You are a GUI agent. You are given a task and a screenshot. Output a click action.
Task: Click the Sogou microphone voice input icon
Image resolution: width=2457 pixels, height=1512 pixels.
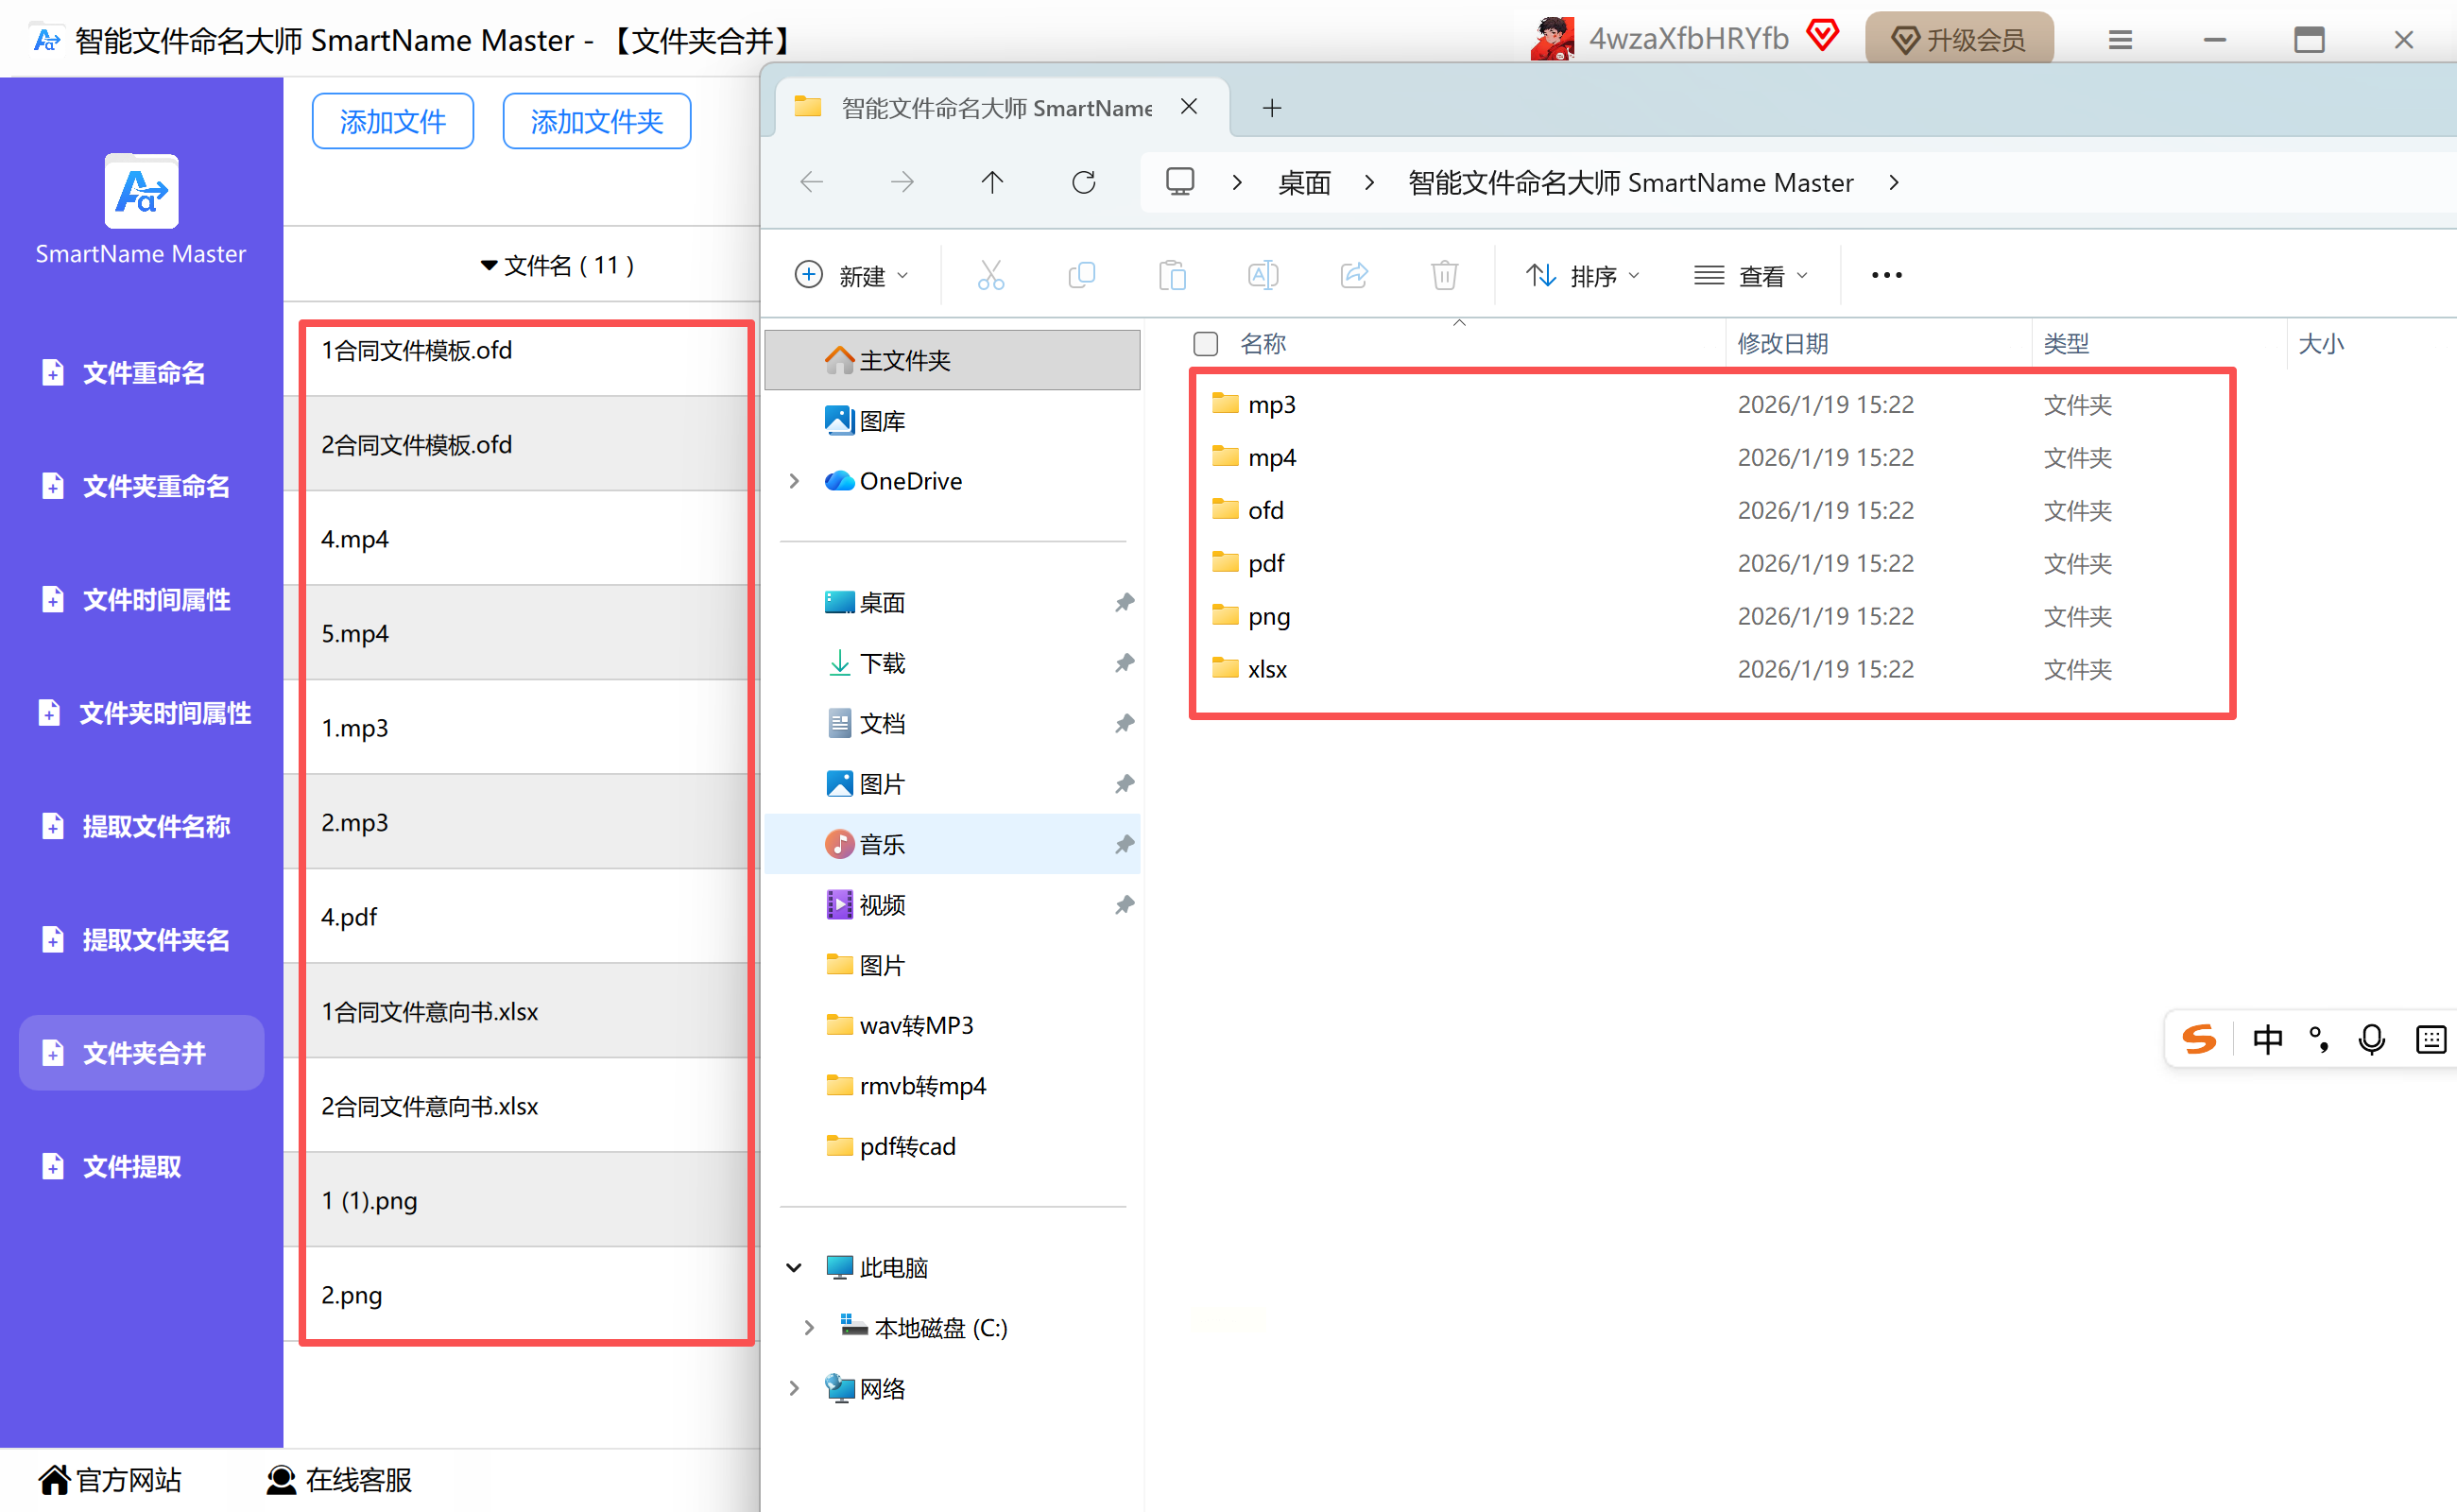2371,1039
